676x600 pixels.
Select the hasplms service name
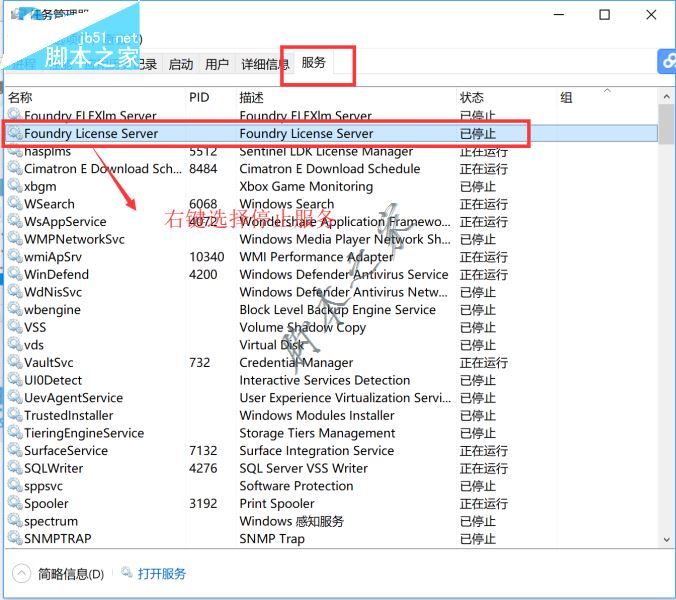click(47, 151)
